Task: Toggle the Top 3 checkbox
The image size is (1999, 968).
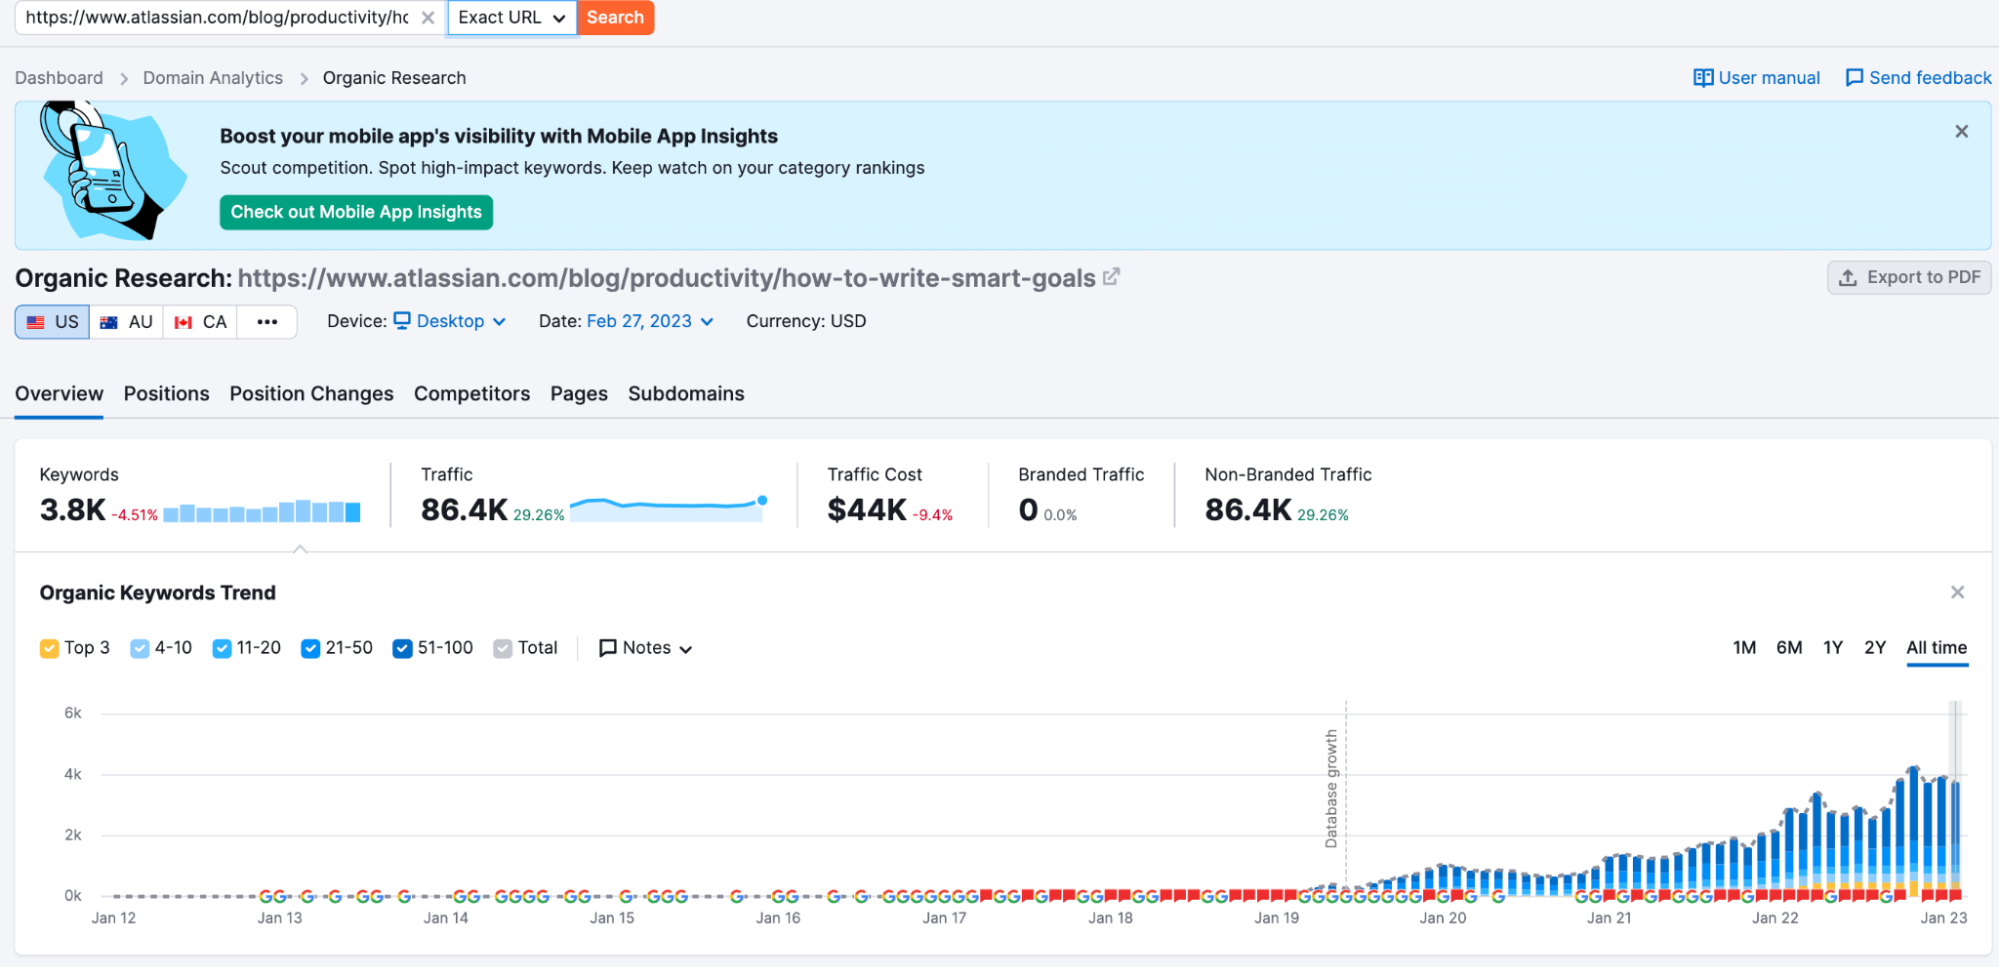Action: click(49, 649)
